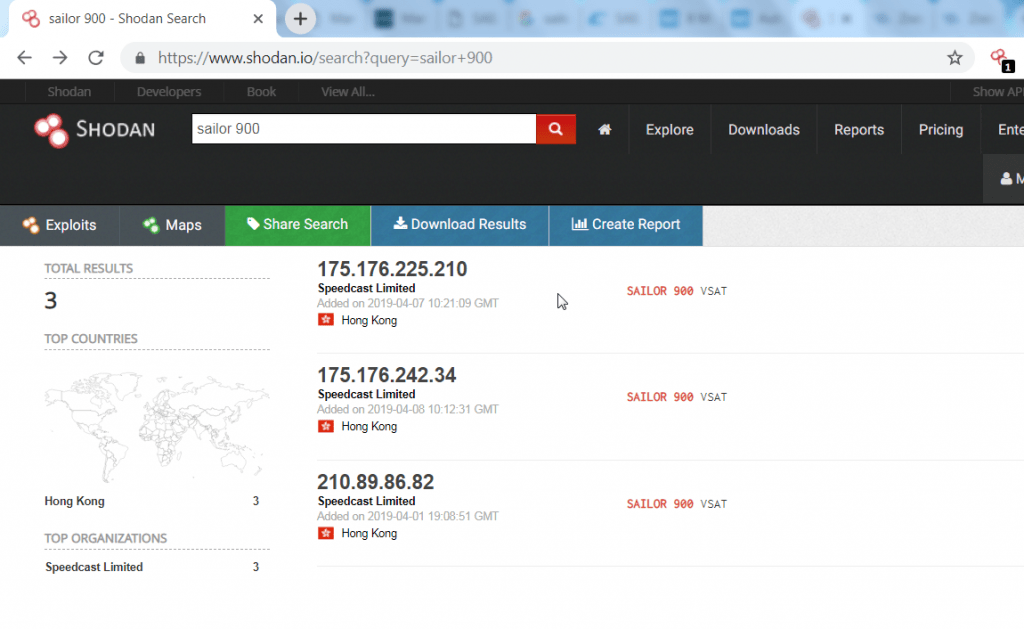Open the Downloads menu item

763,129
